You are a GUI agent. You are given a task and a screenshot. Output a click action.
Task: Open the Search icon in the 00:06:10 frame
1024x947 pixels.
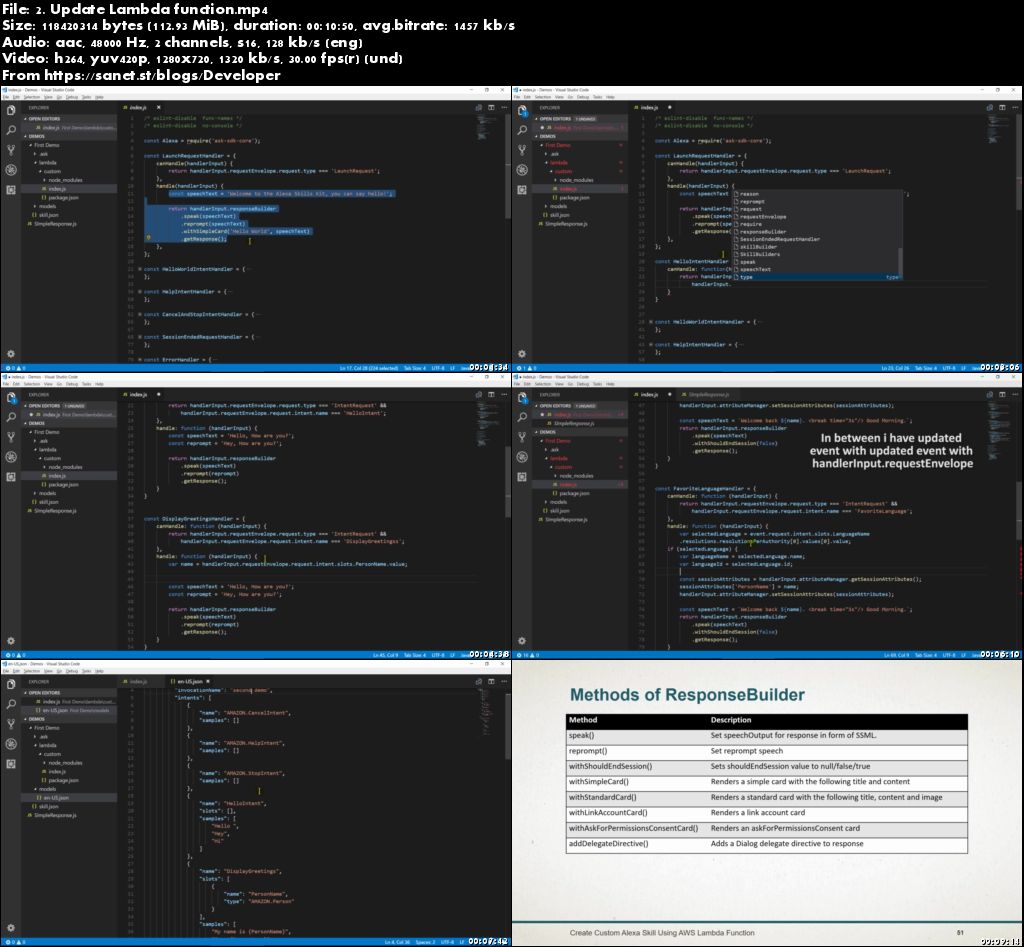click(522, 417)
